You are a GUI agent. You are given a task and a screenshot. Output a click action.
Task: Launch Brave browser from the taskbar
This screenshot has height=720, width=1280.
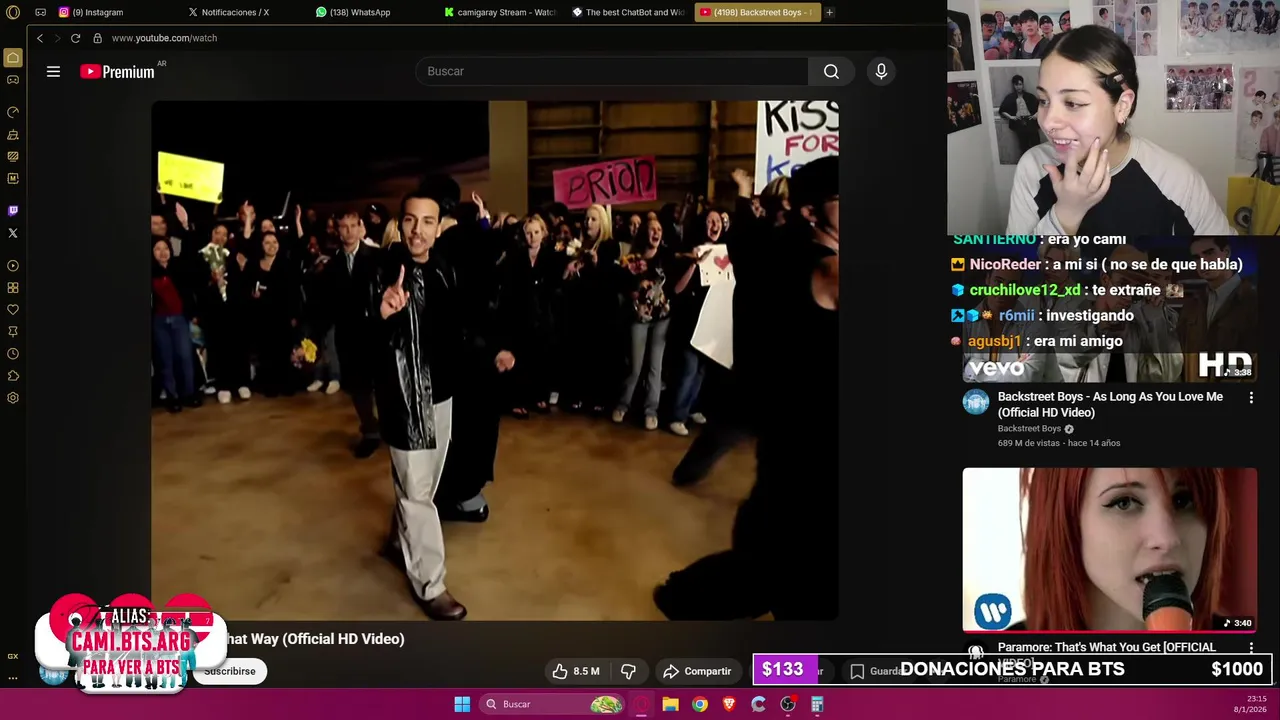(729, 704)
